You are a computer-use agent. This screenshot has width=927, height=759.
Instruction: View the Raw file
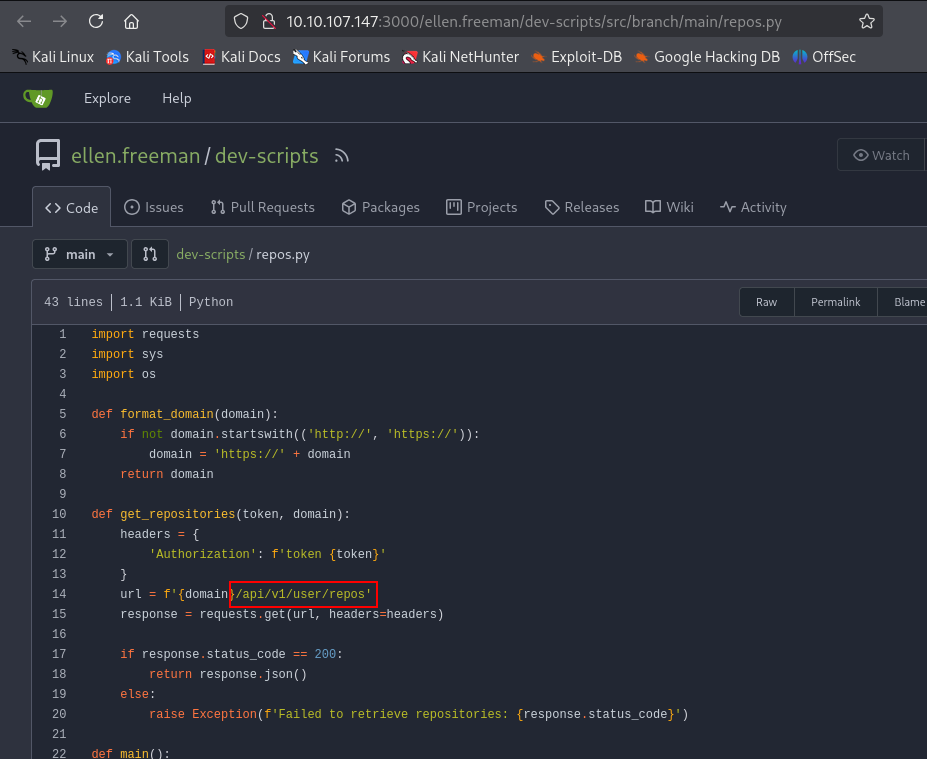coord(766,302)
